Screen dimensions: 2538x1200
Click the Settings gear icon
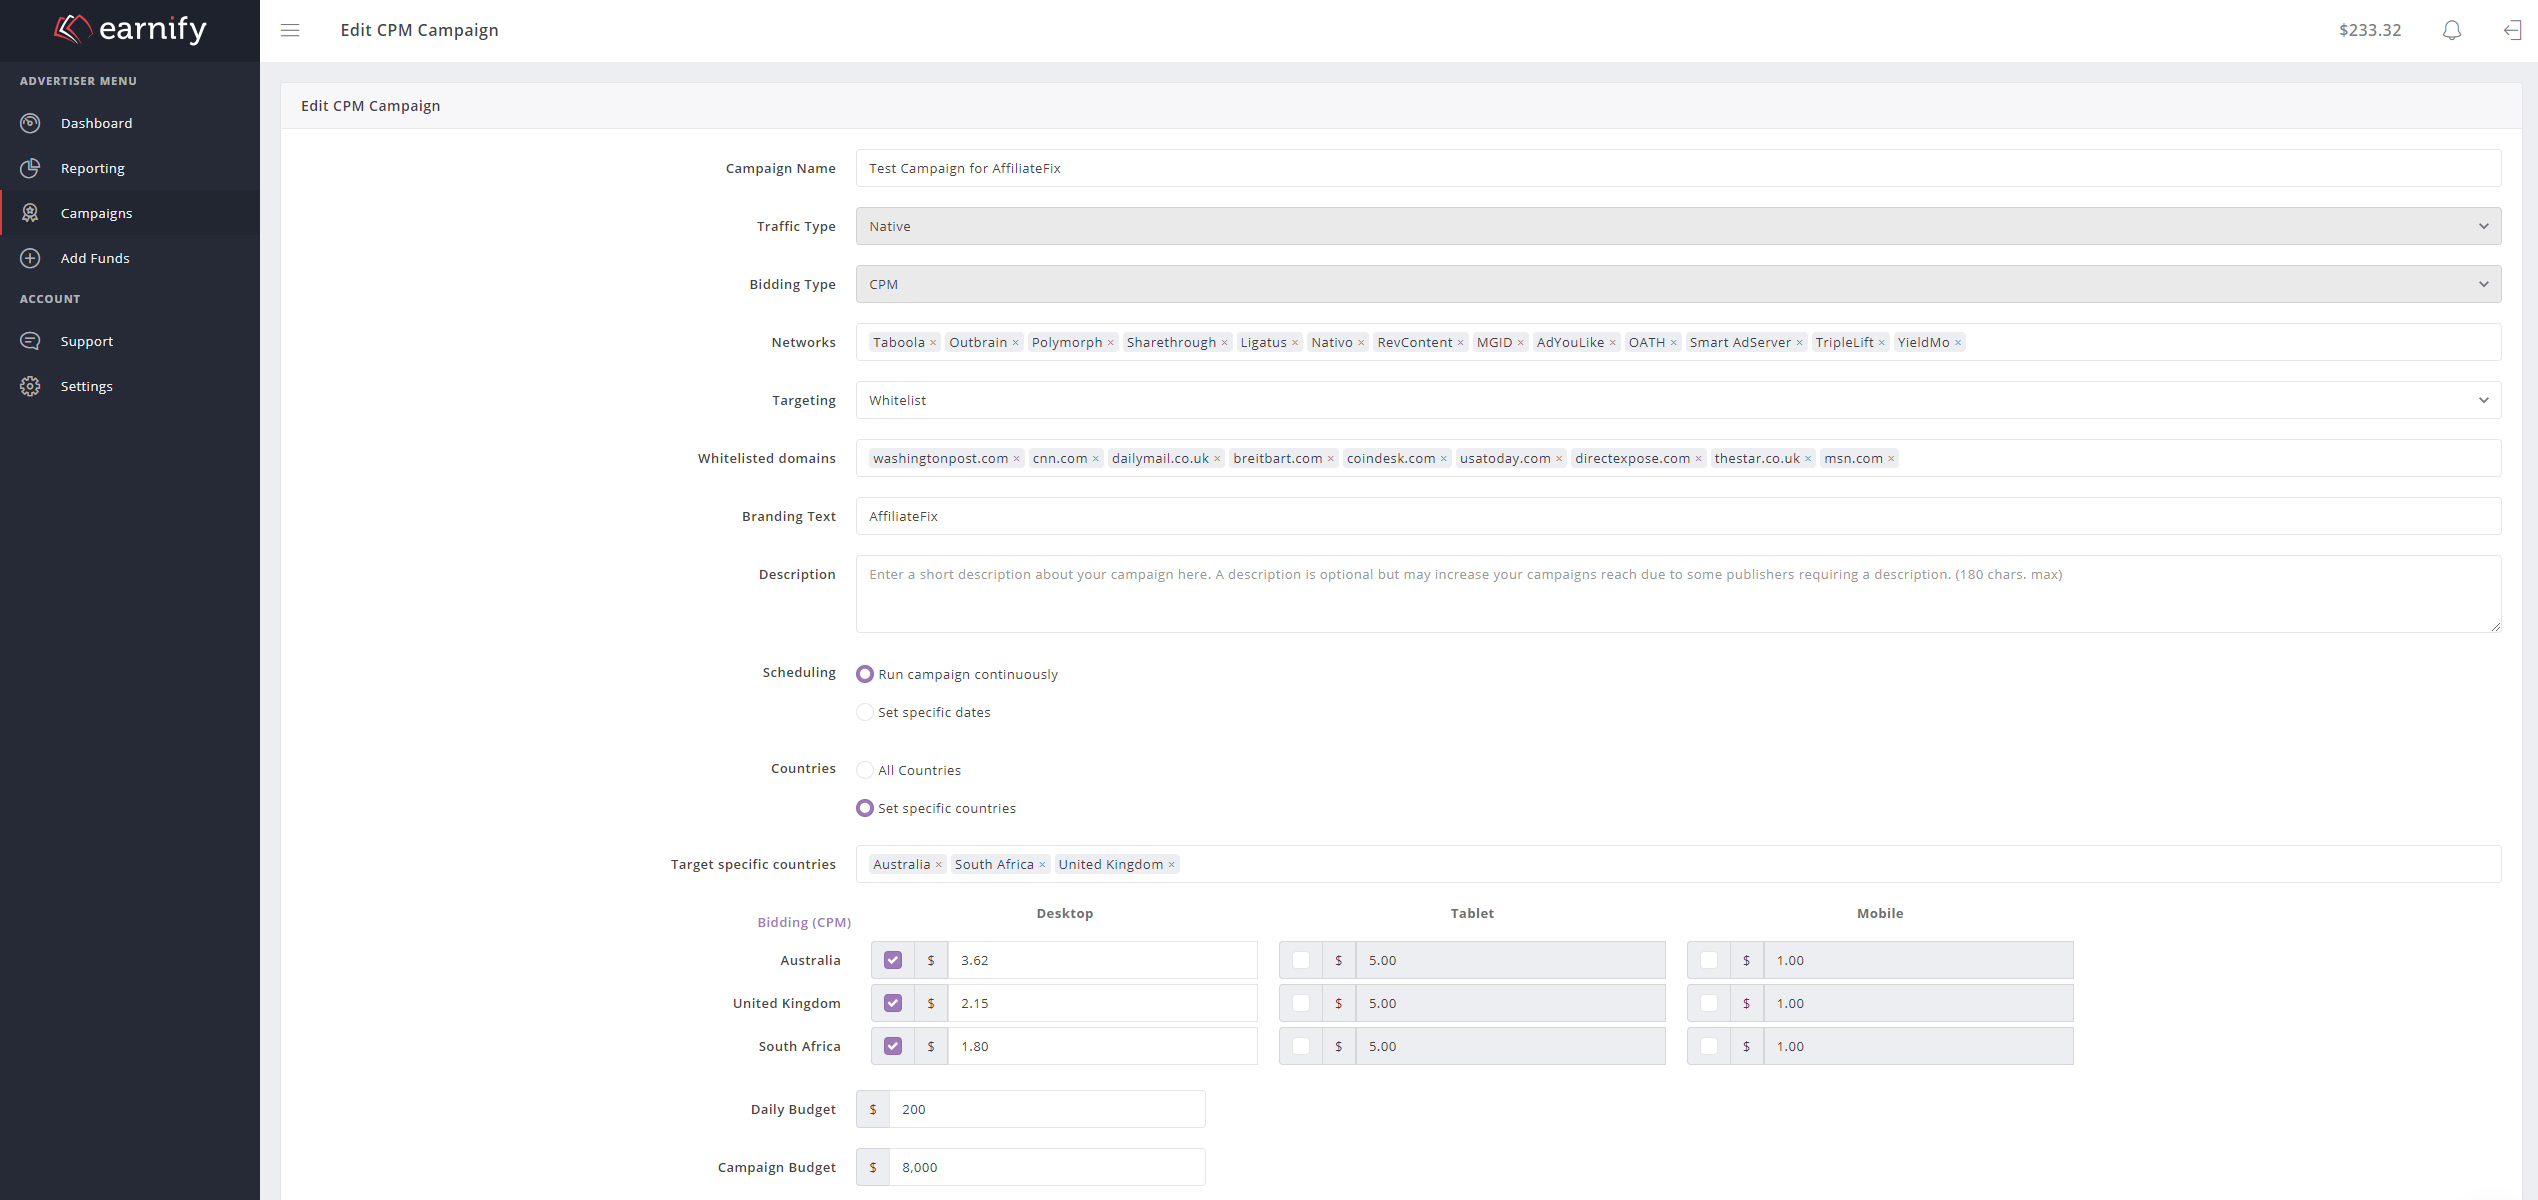coord(30,386)
